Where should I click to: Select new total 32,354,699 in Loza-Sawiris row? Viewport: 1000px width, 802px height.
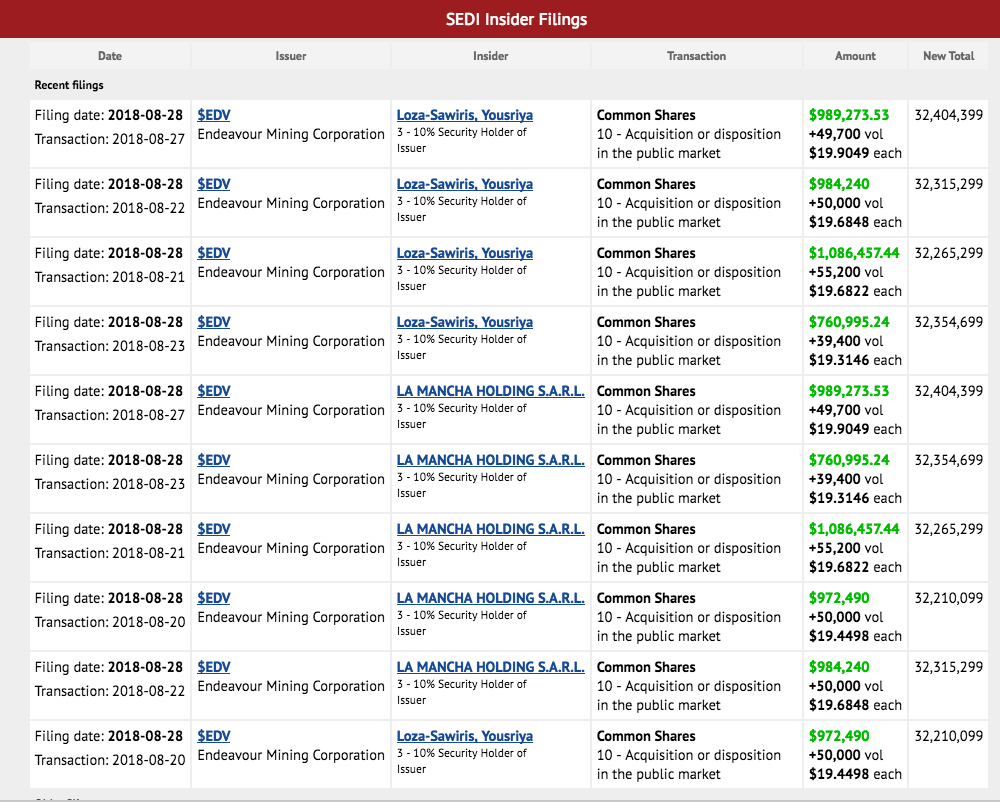point(948,322)
